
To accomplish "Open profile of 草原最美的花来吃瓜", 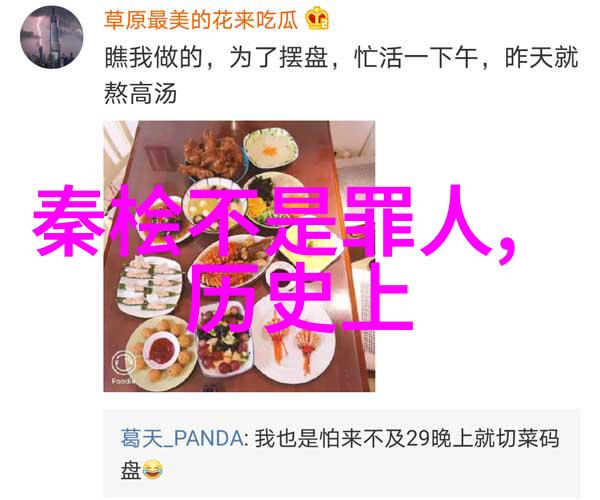I will (x=201, y=20).
